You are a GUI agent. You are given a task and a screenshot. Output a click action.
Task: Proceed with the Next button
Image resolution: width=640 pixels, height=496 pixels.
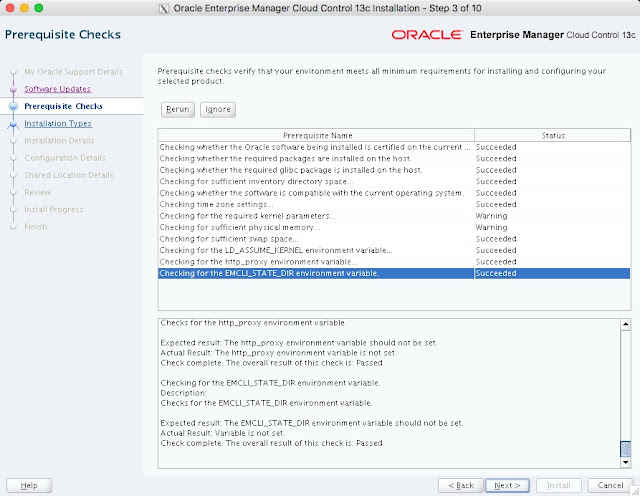pos(507,485)
